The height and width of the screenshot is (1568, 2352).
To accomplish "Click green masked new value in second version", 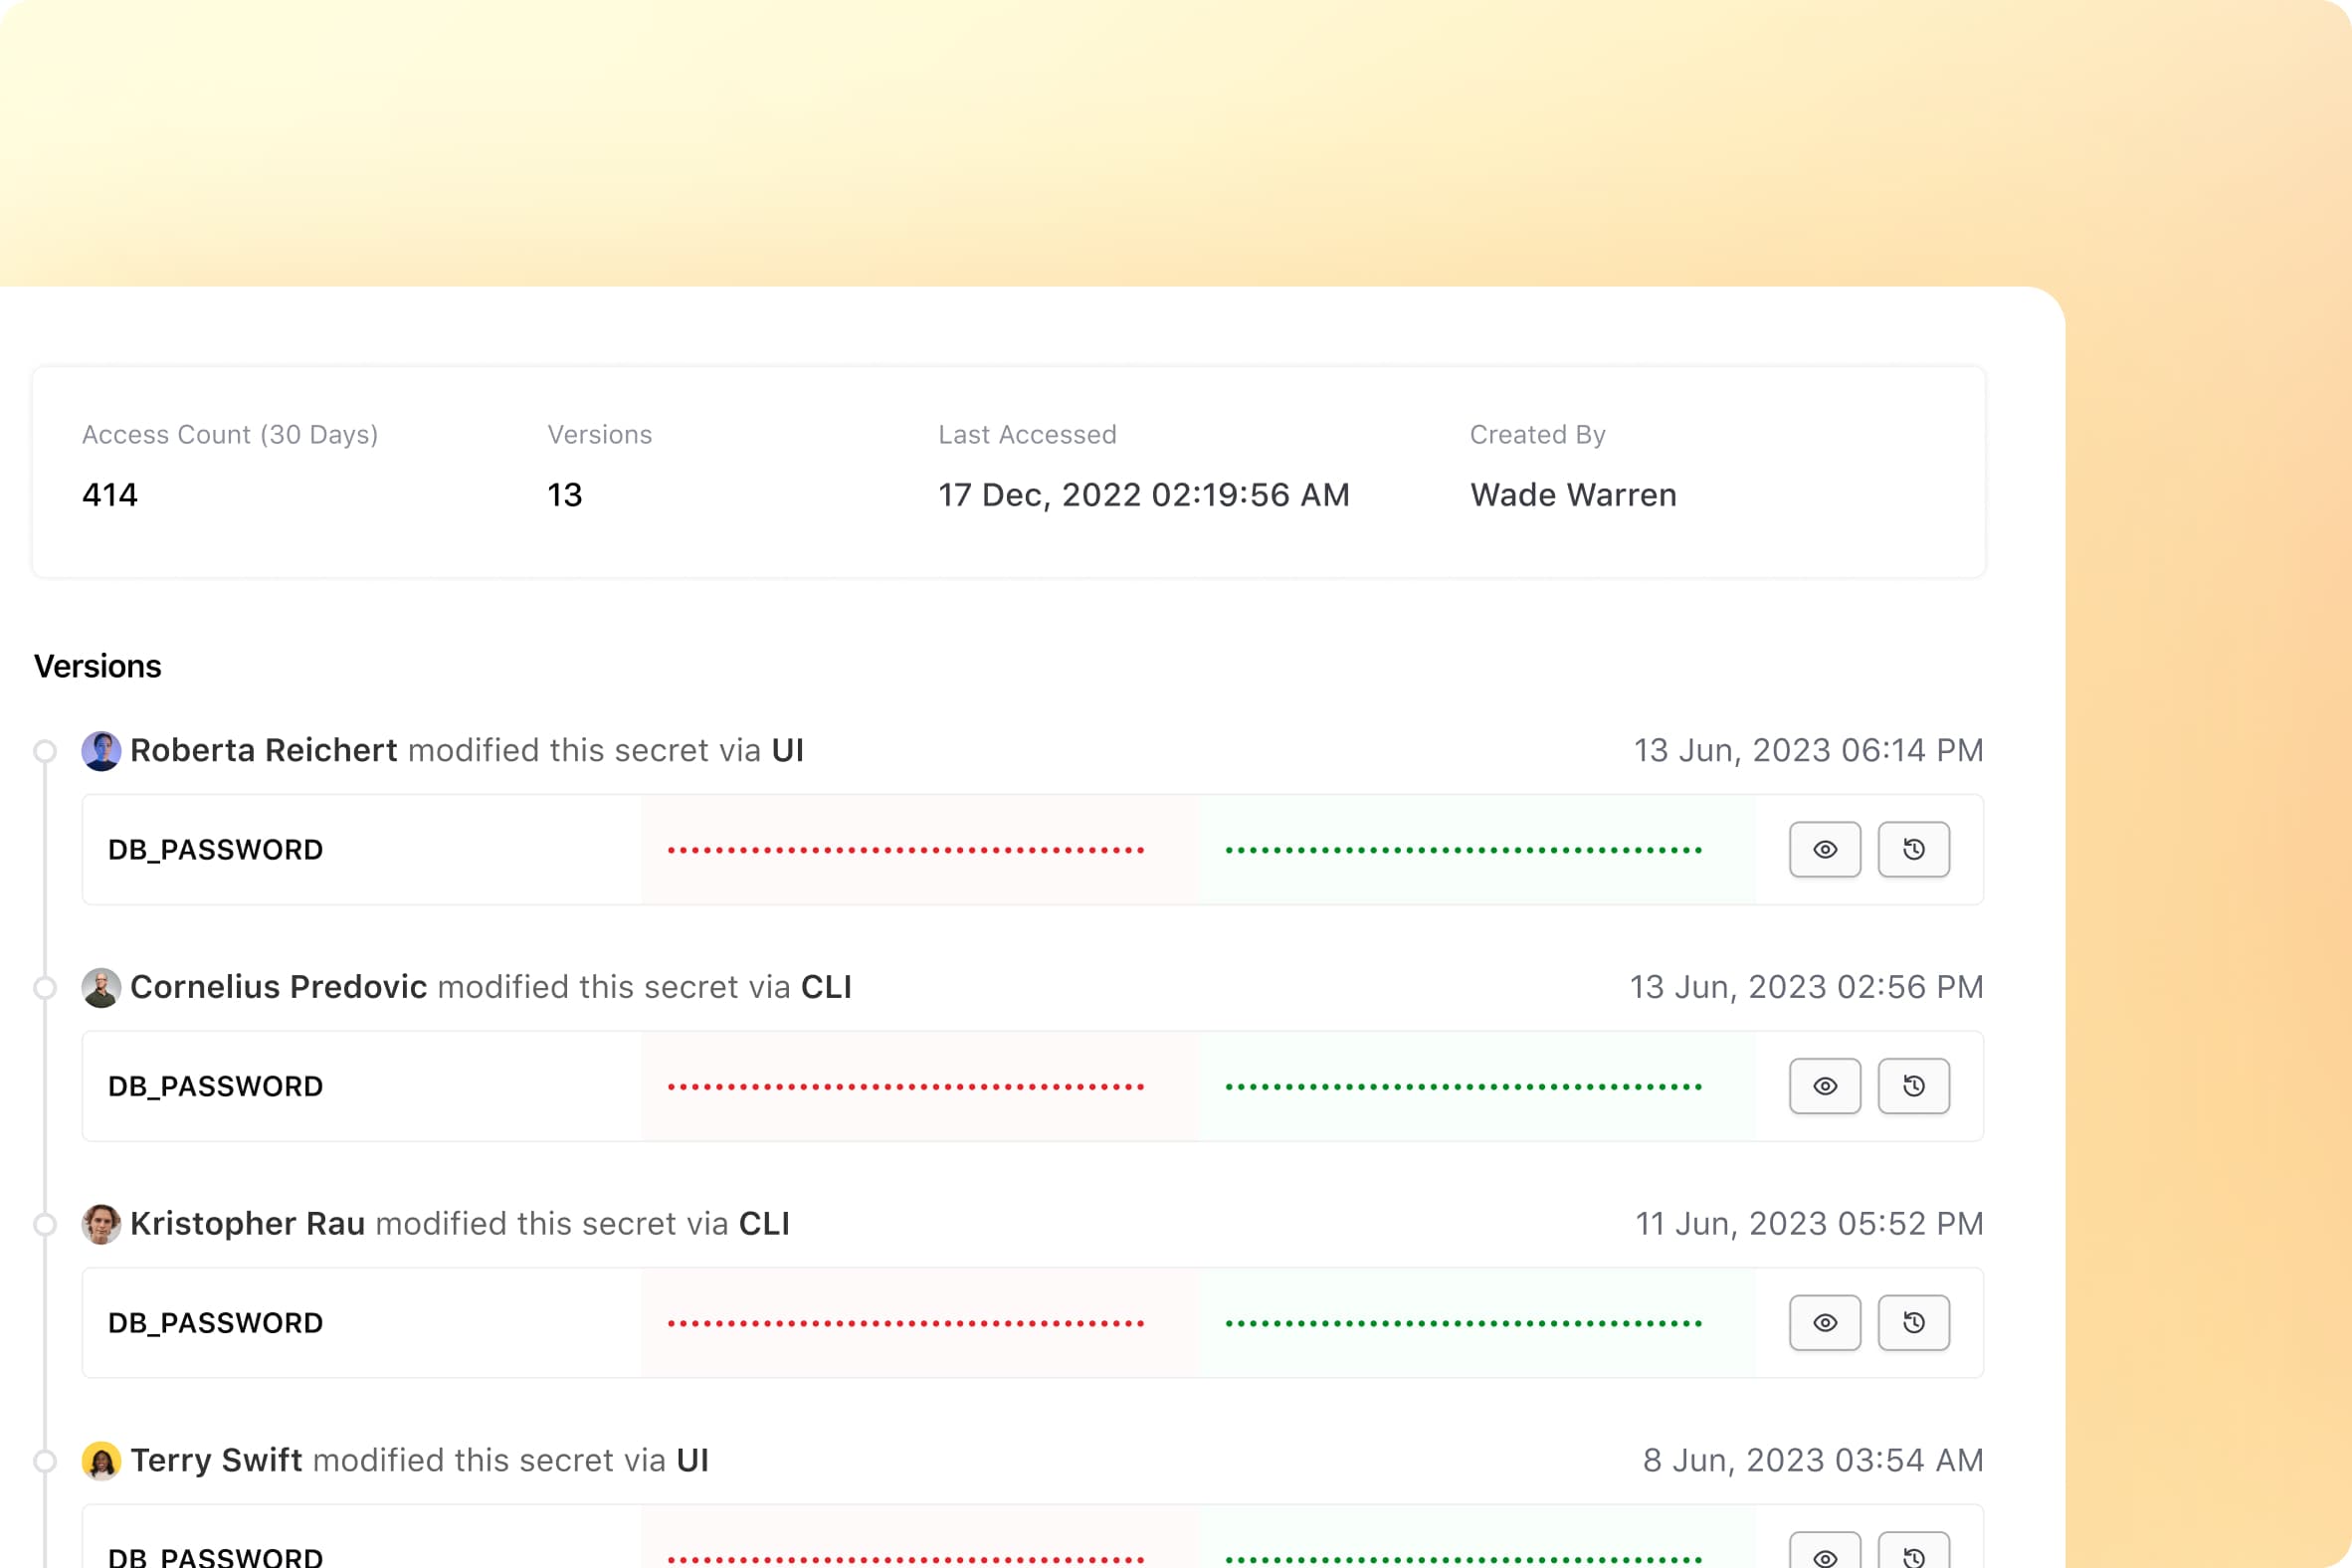I will click(1463, 1086).
